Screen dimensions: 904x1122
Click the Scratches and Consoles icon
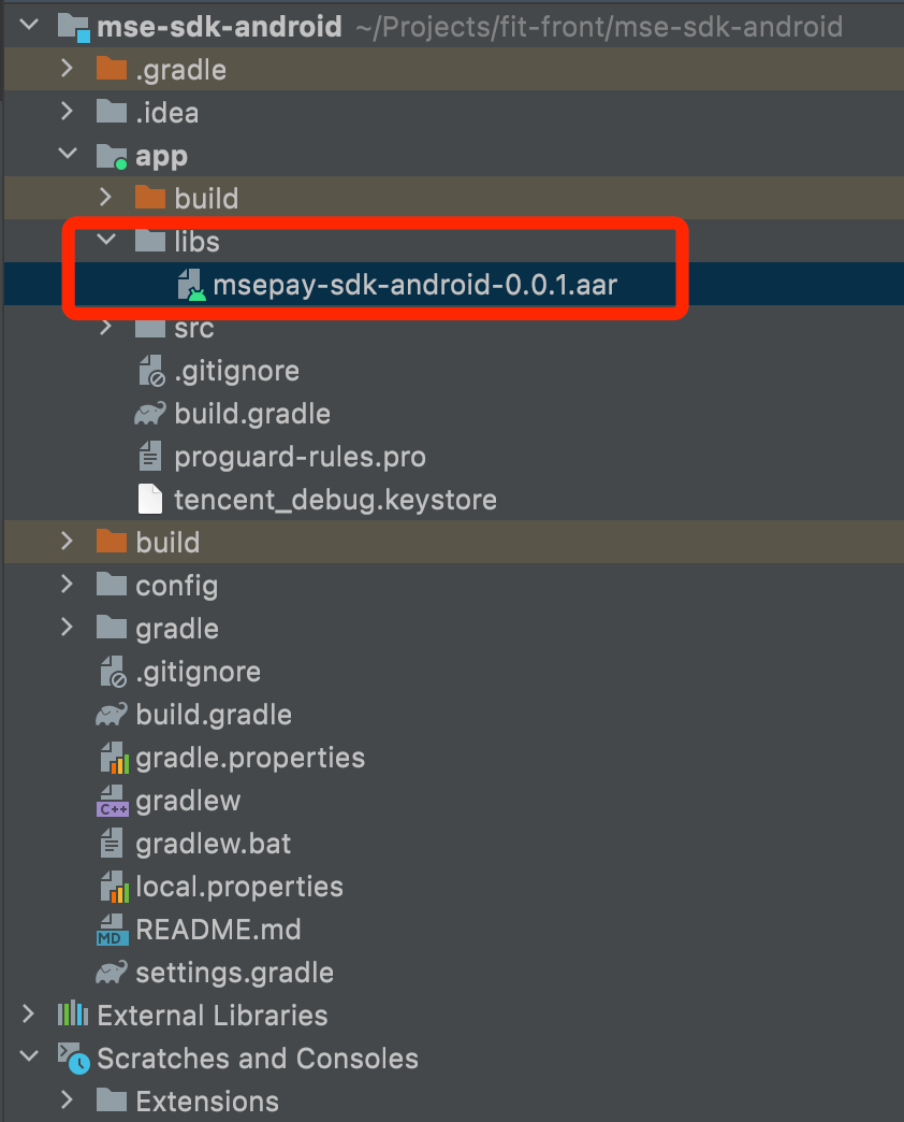(x=73, y=1058)
